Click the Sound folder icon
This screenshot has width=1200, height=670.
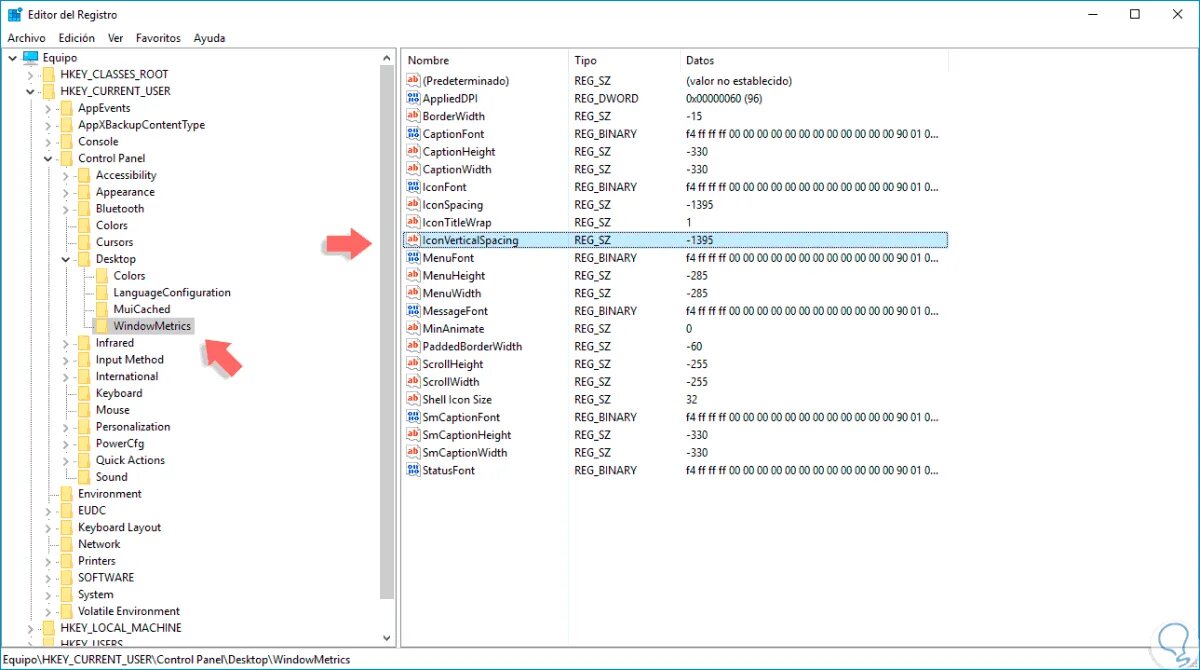click(84, 477)
